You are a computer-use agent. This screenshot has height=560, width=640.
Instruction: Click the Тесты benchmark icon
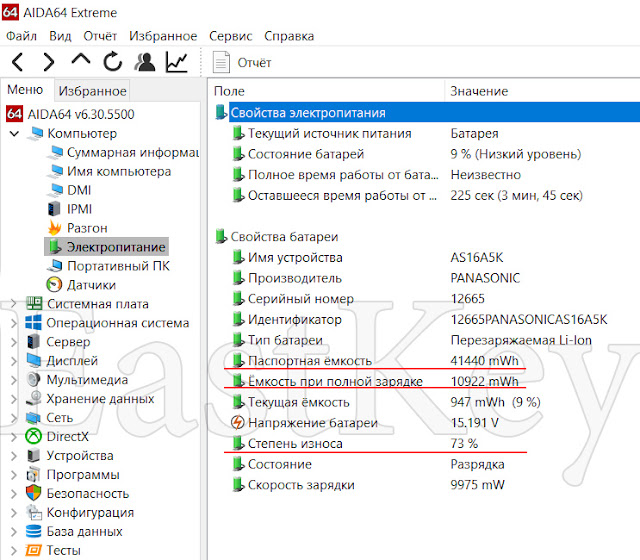click(x=33, y=550)
